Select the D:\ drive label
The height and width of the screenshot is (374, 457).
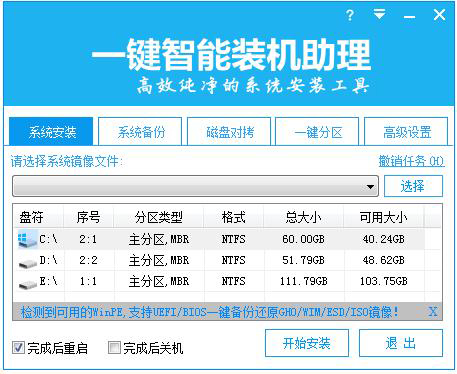[48, 260]
